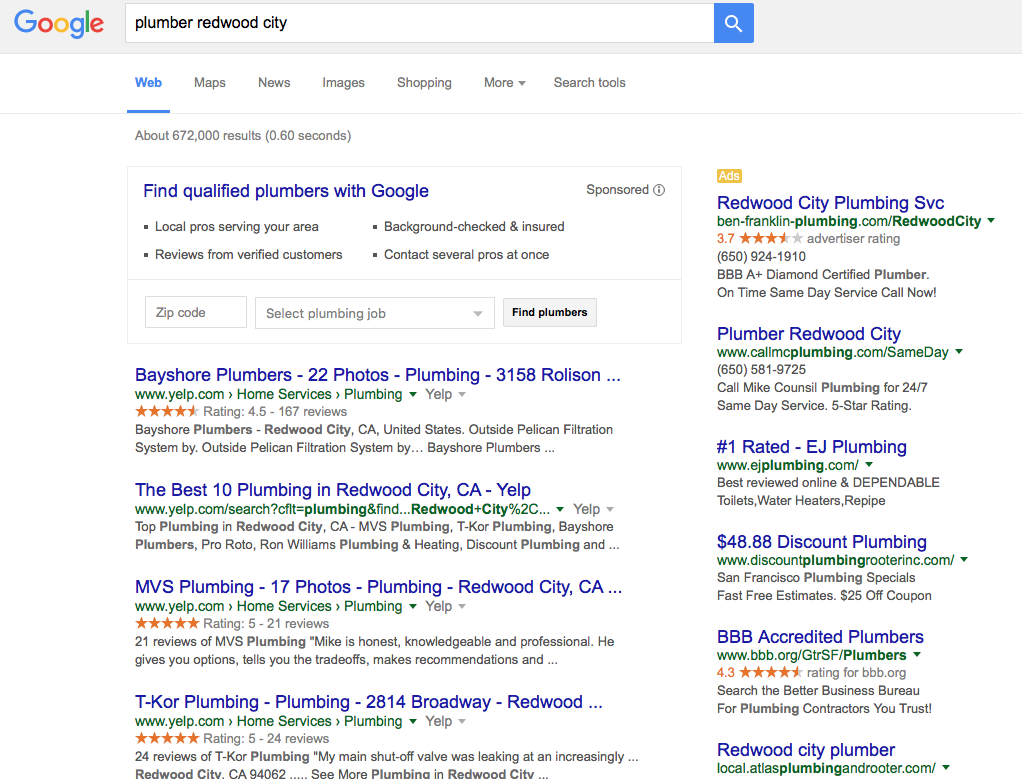Expand green arrow on Bayshore Plumbers URL
1022x779 pixels.
(413, 394)
